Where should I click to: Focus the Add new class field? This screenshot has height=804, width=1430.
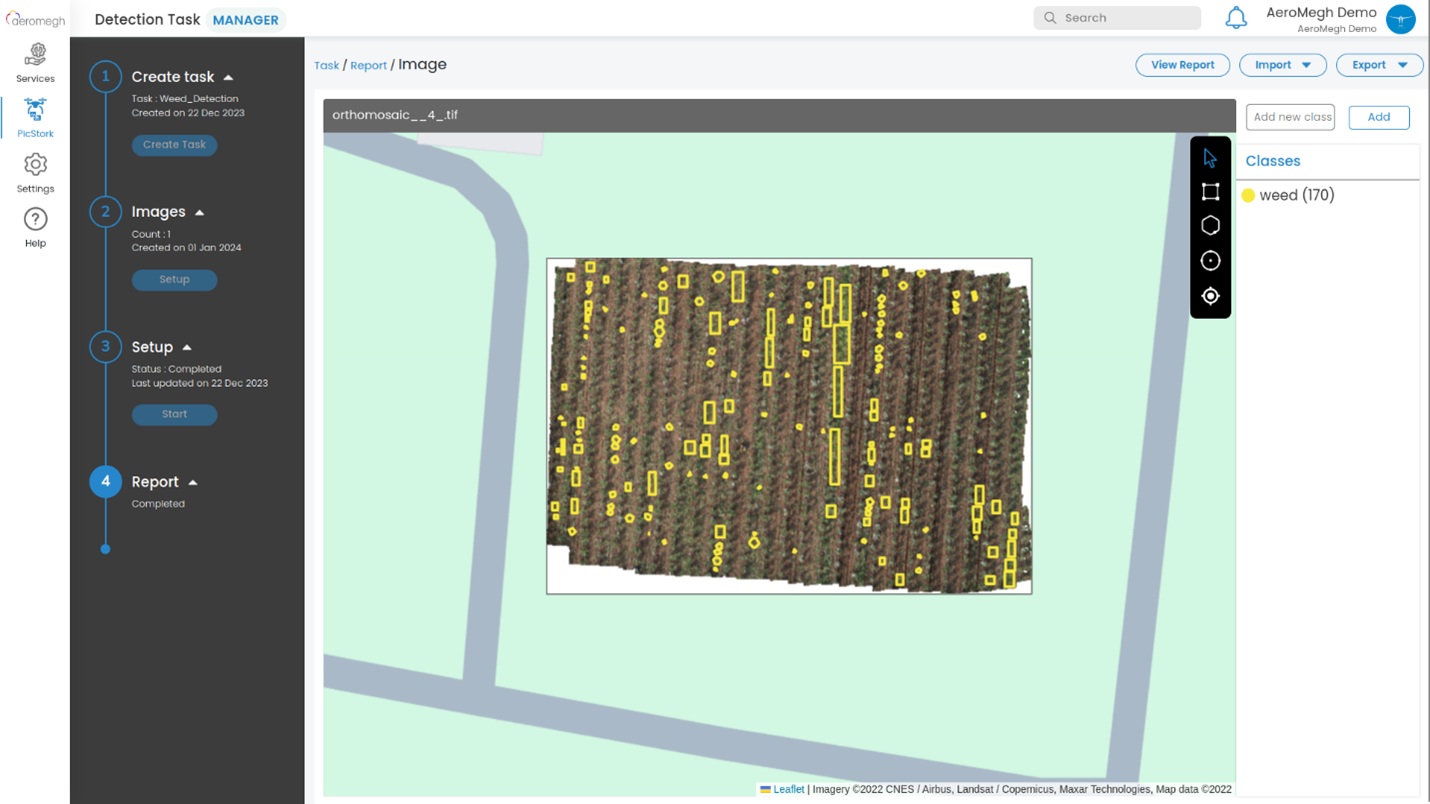coord(1290,117)
